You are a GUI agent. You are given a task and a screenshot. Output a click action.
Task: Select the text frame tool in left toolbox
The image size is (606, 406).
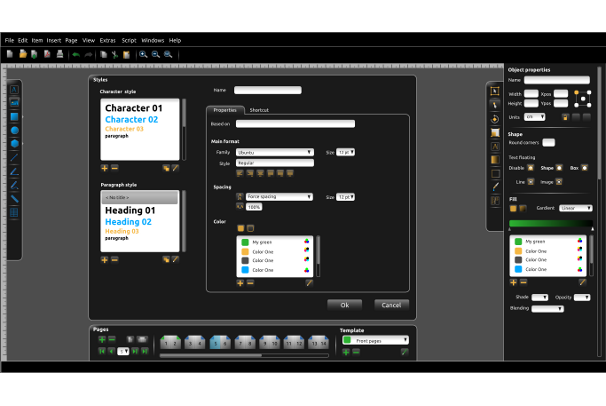pos(15,89)
